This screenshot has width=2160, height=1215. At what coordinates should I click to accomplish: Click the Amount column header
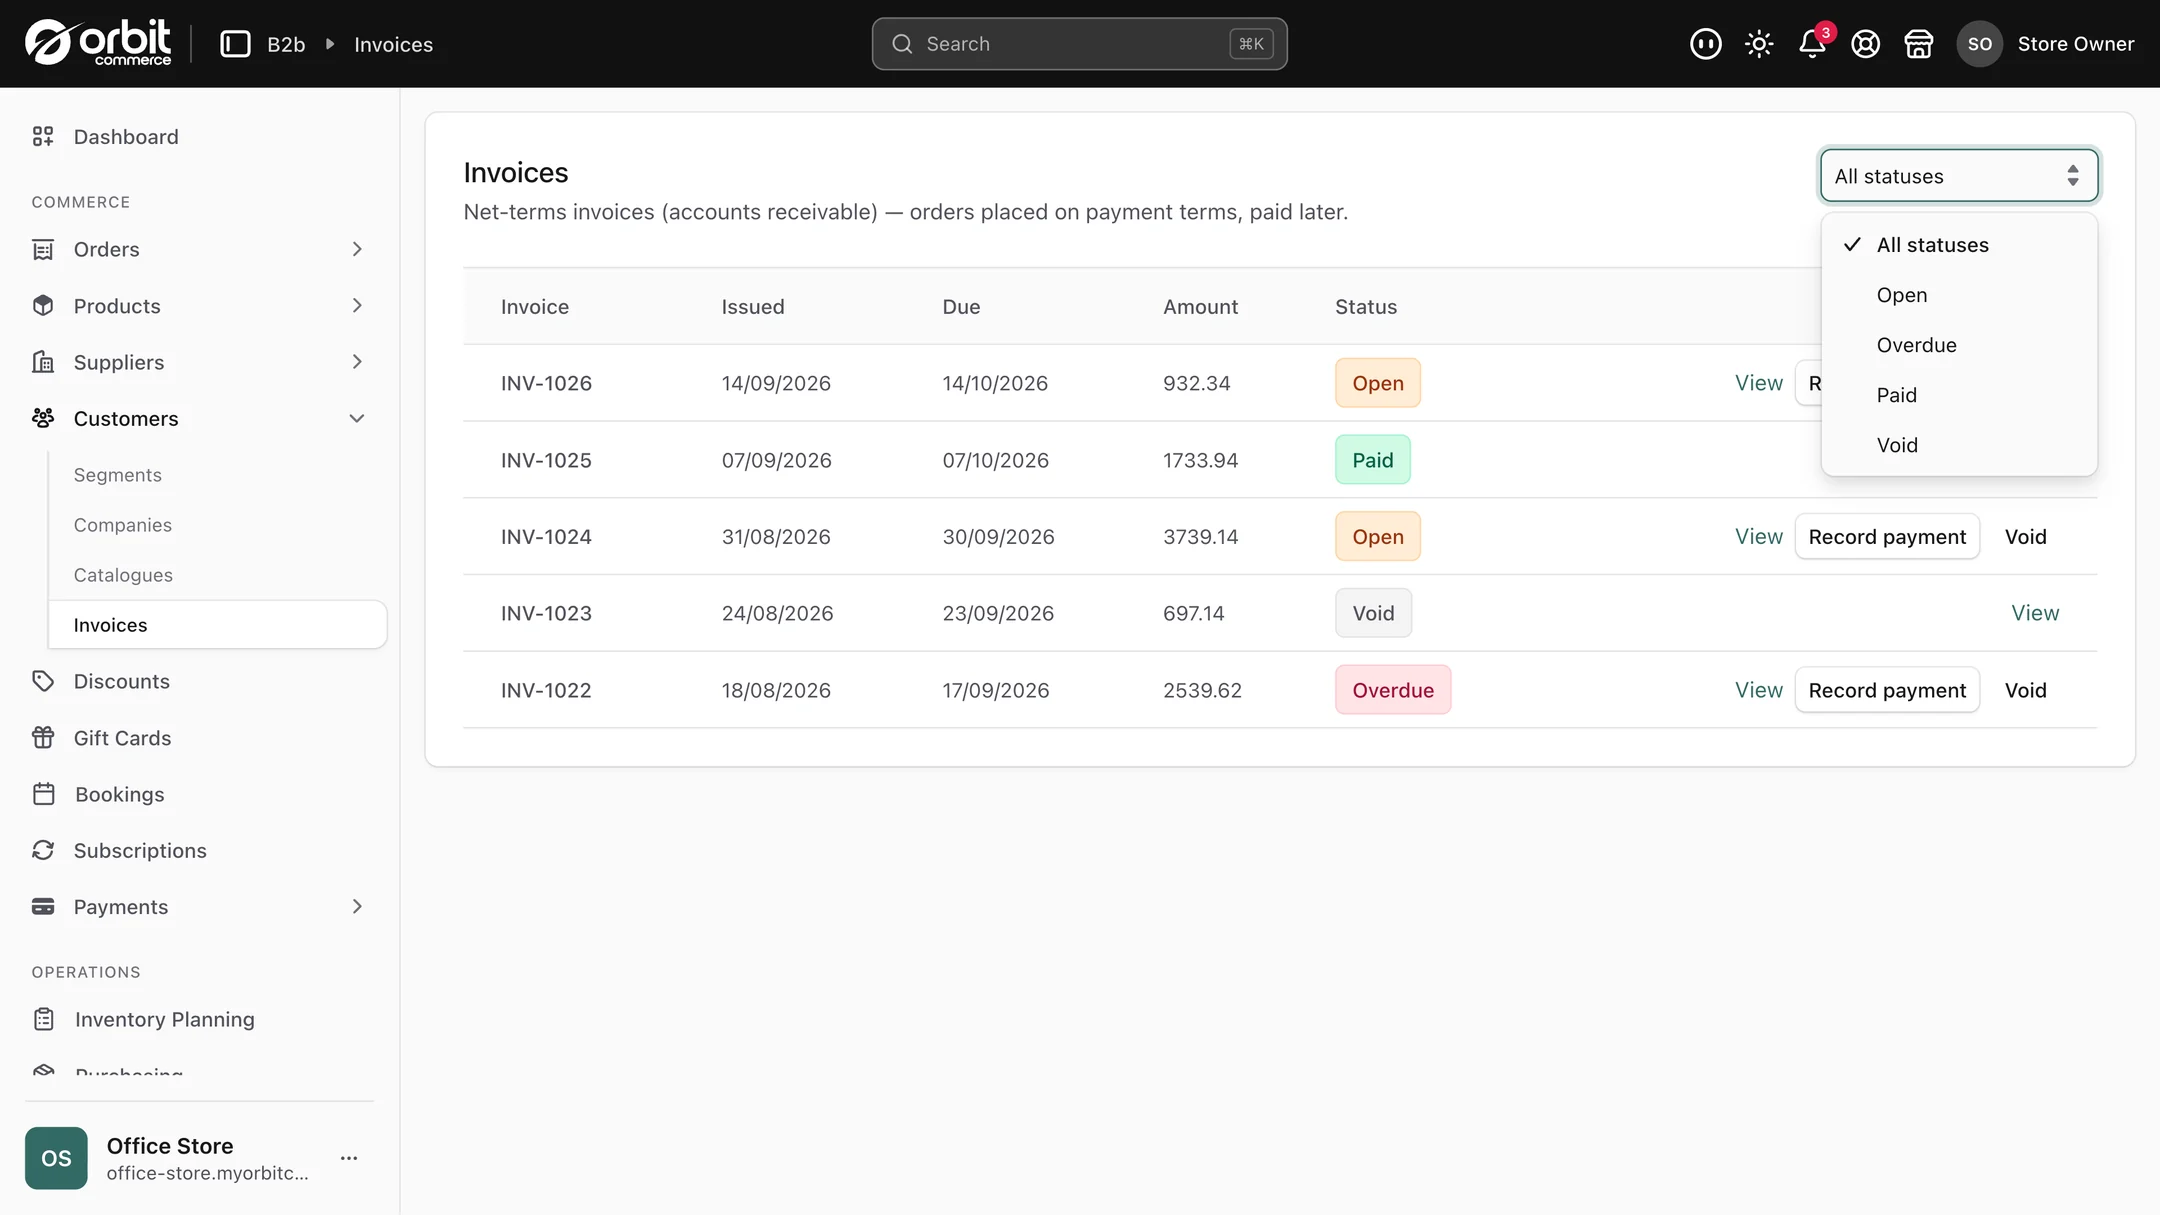pyautogui.click(x=1200, y=307)
